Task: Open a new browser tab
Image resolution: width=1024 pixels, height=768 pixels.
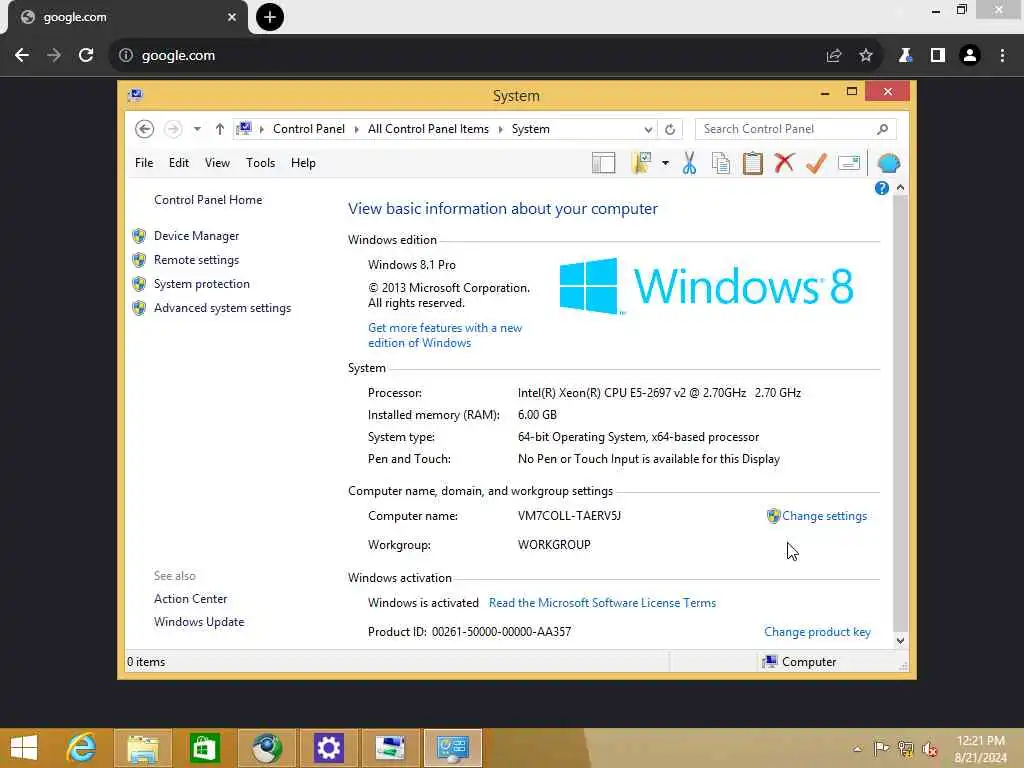Action: coord(270,17)
